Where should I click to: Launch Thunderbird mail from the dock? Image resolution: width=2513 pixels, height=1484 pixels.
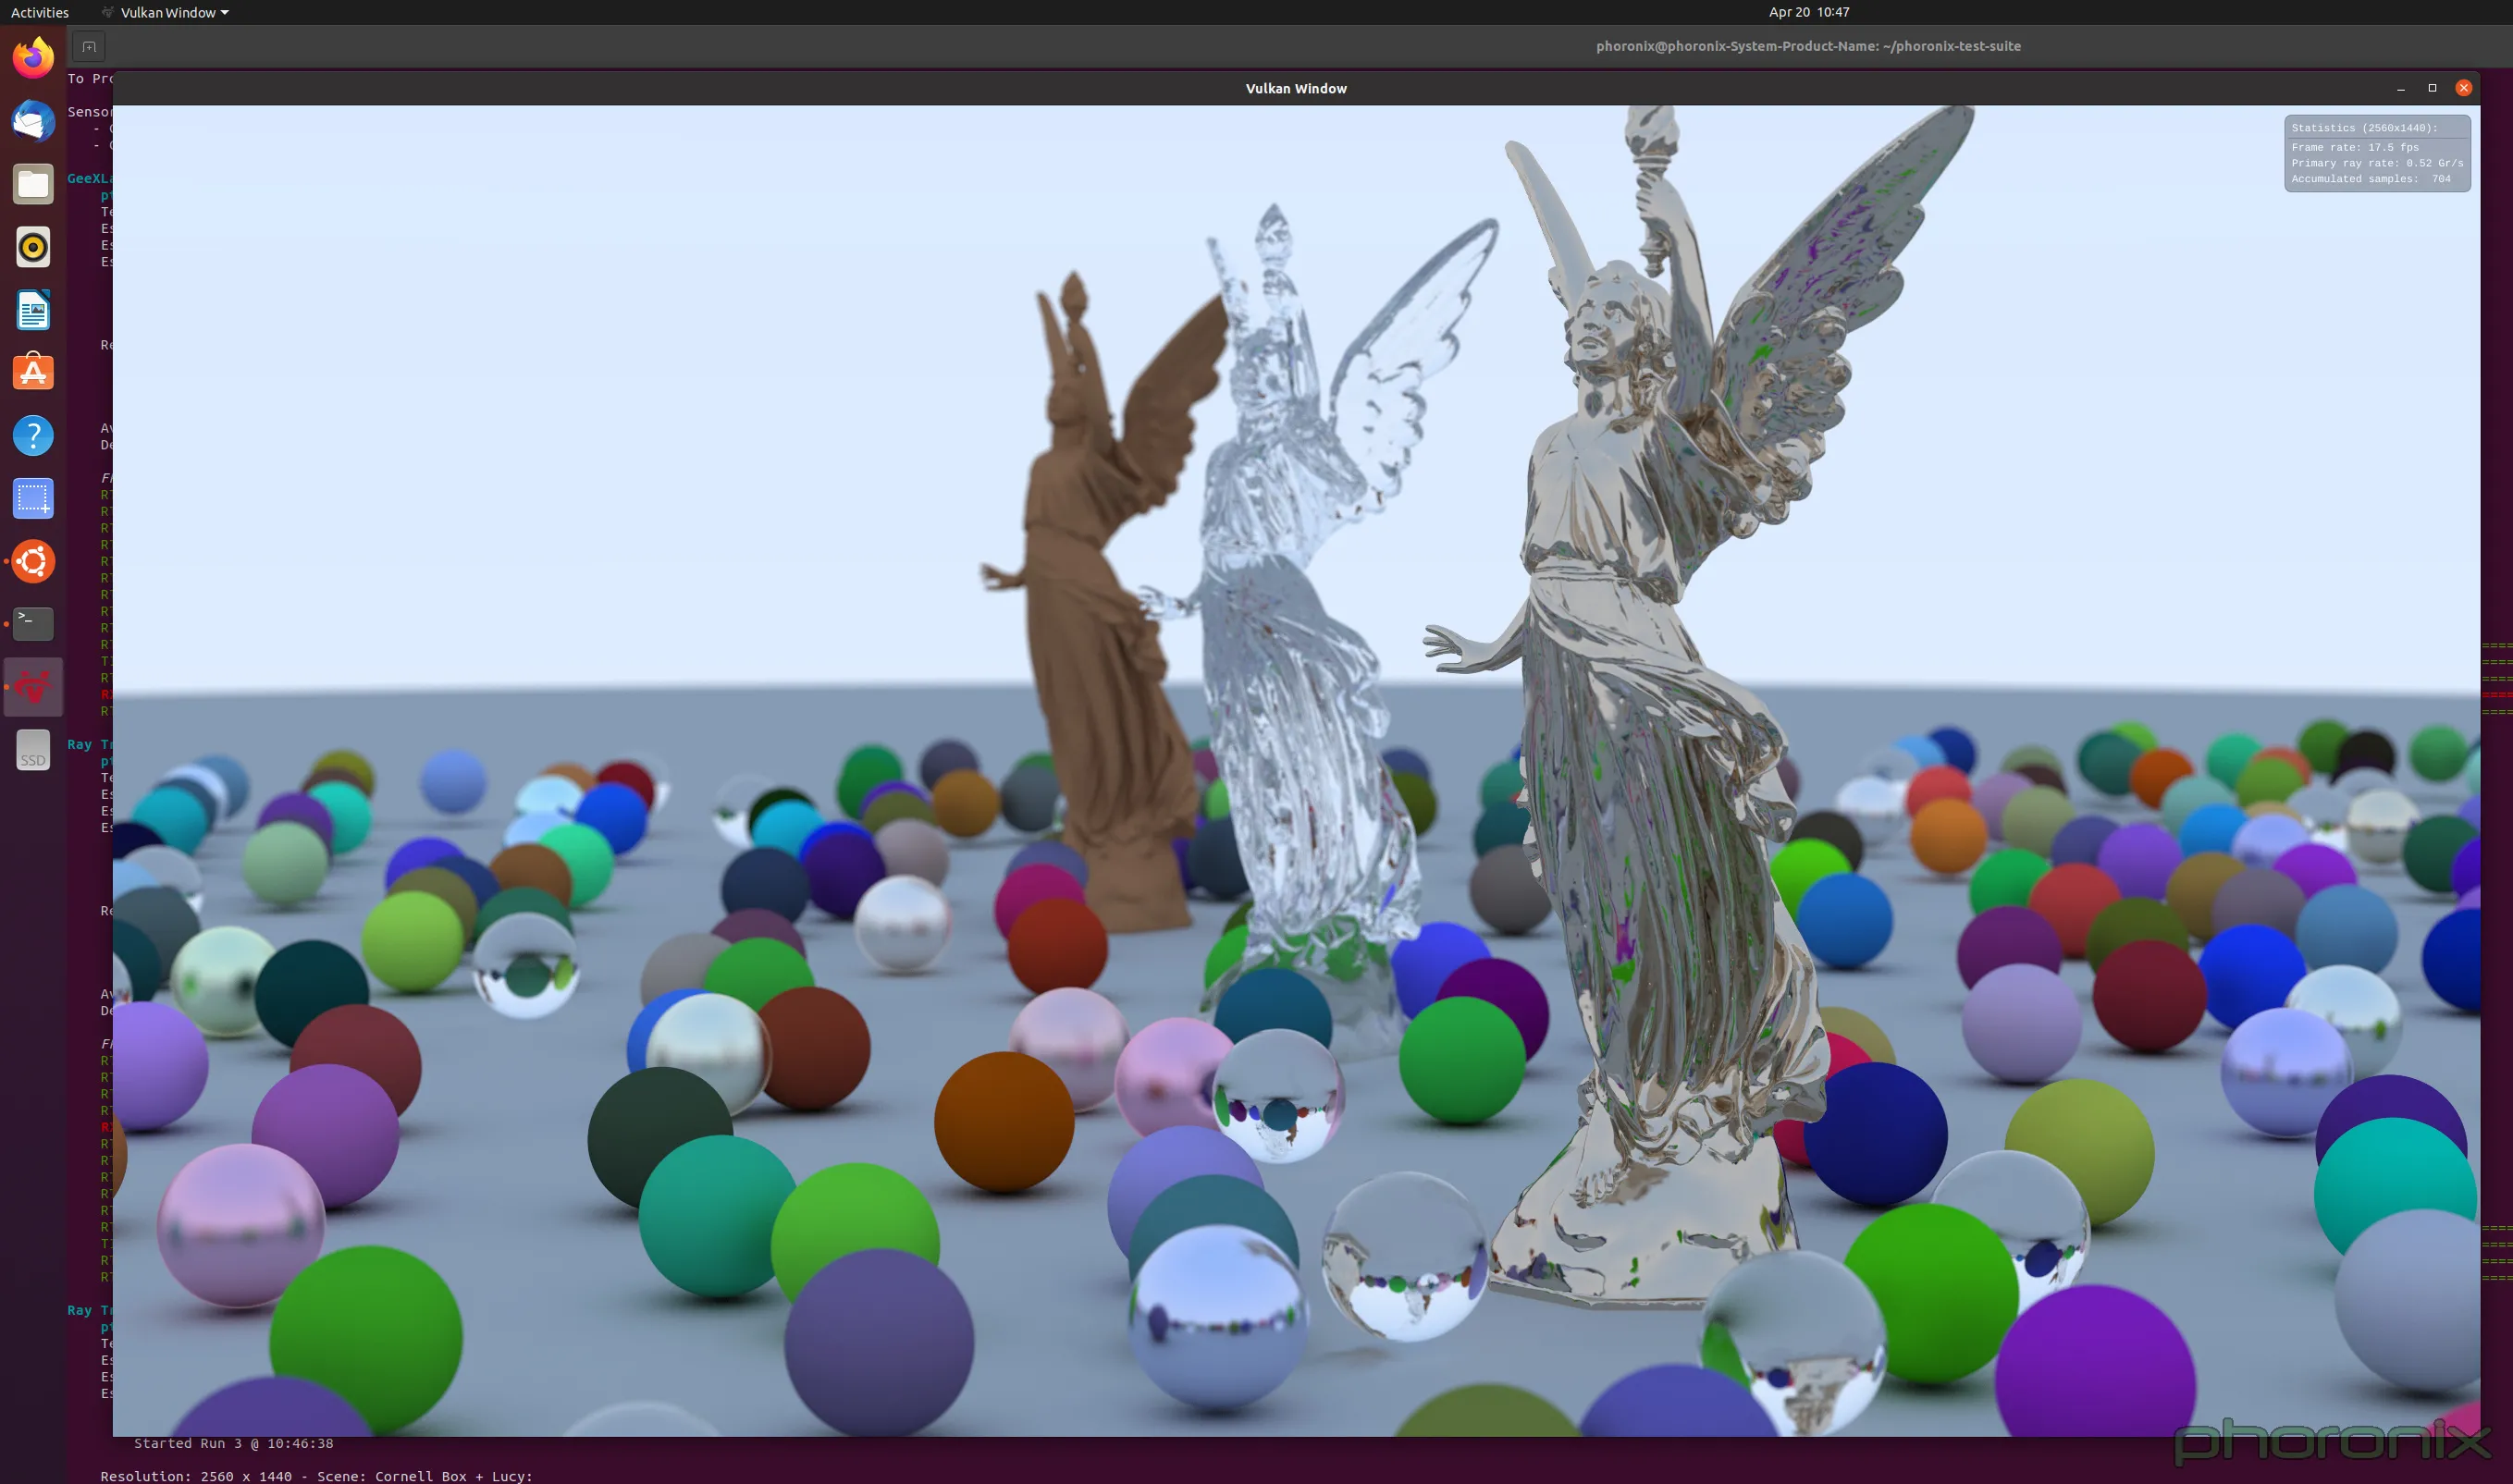pos(33,121)
